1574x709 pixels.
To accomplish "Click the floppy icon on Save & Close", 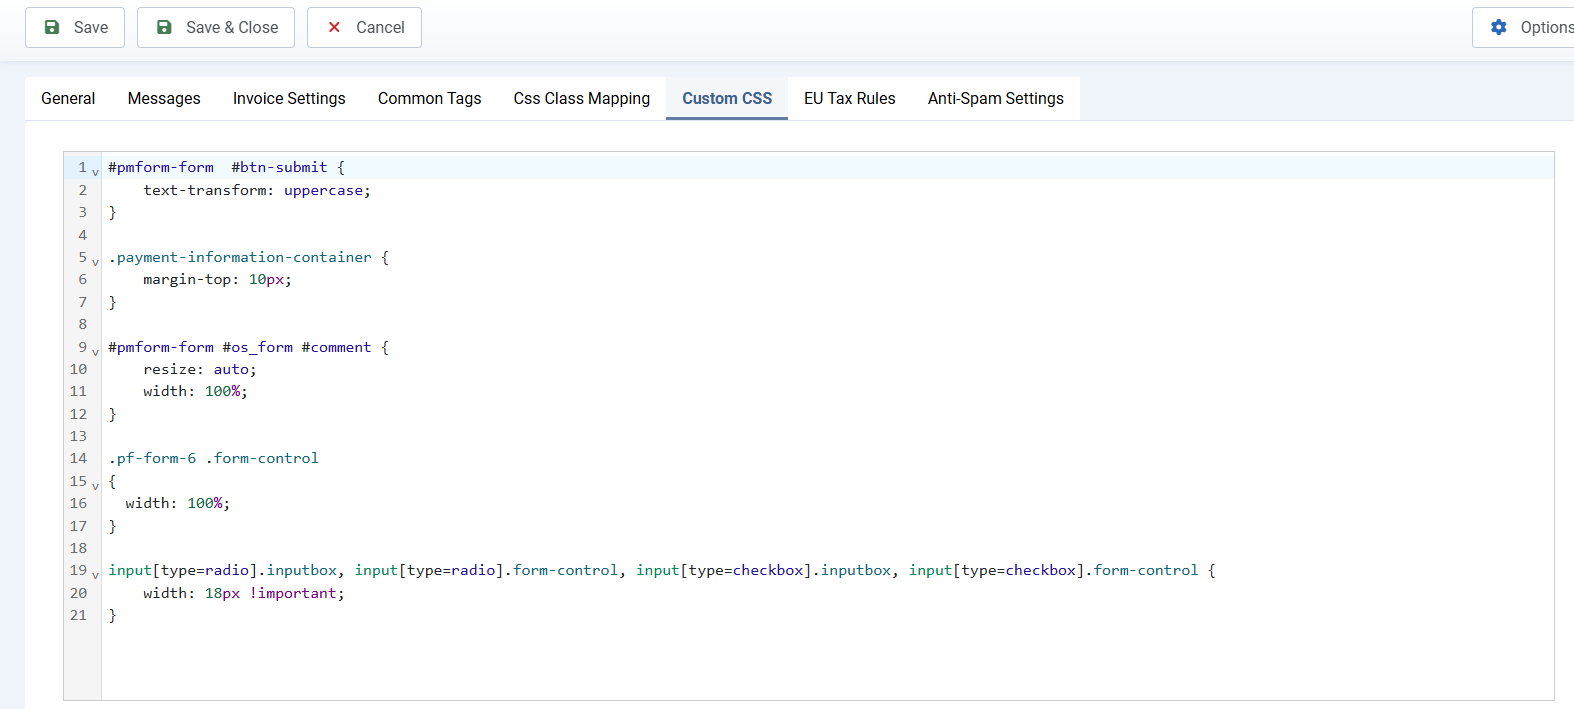I will (164, 27).
